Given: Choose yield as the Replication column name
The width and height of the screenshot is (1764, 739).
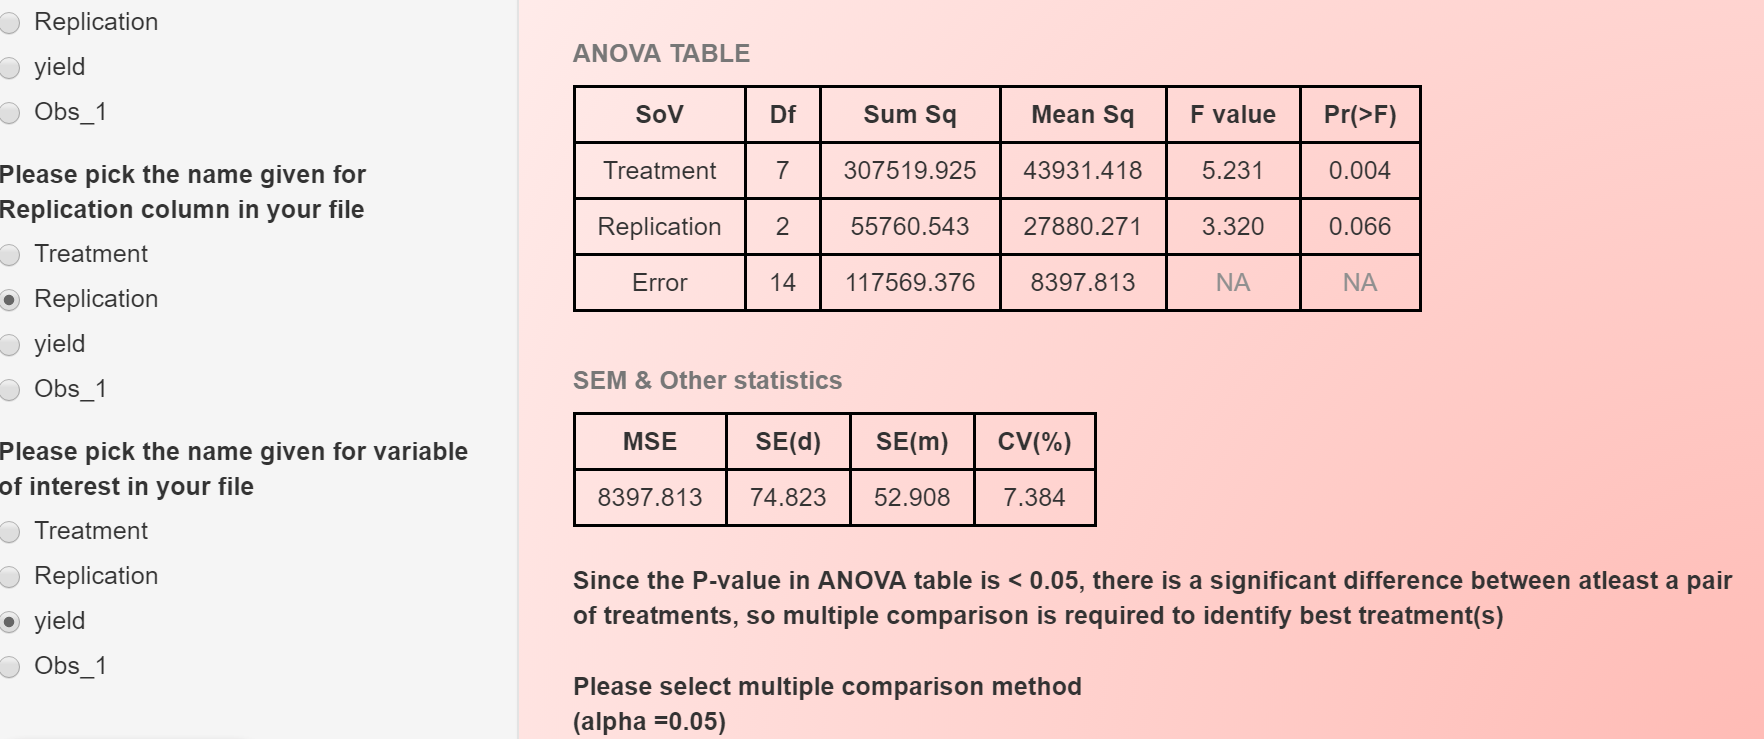Looking at the screenshot, I should [x=10, y=345].
